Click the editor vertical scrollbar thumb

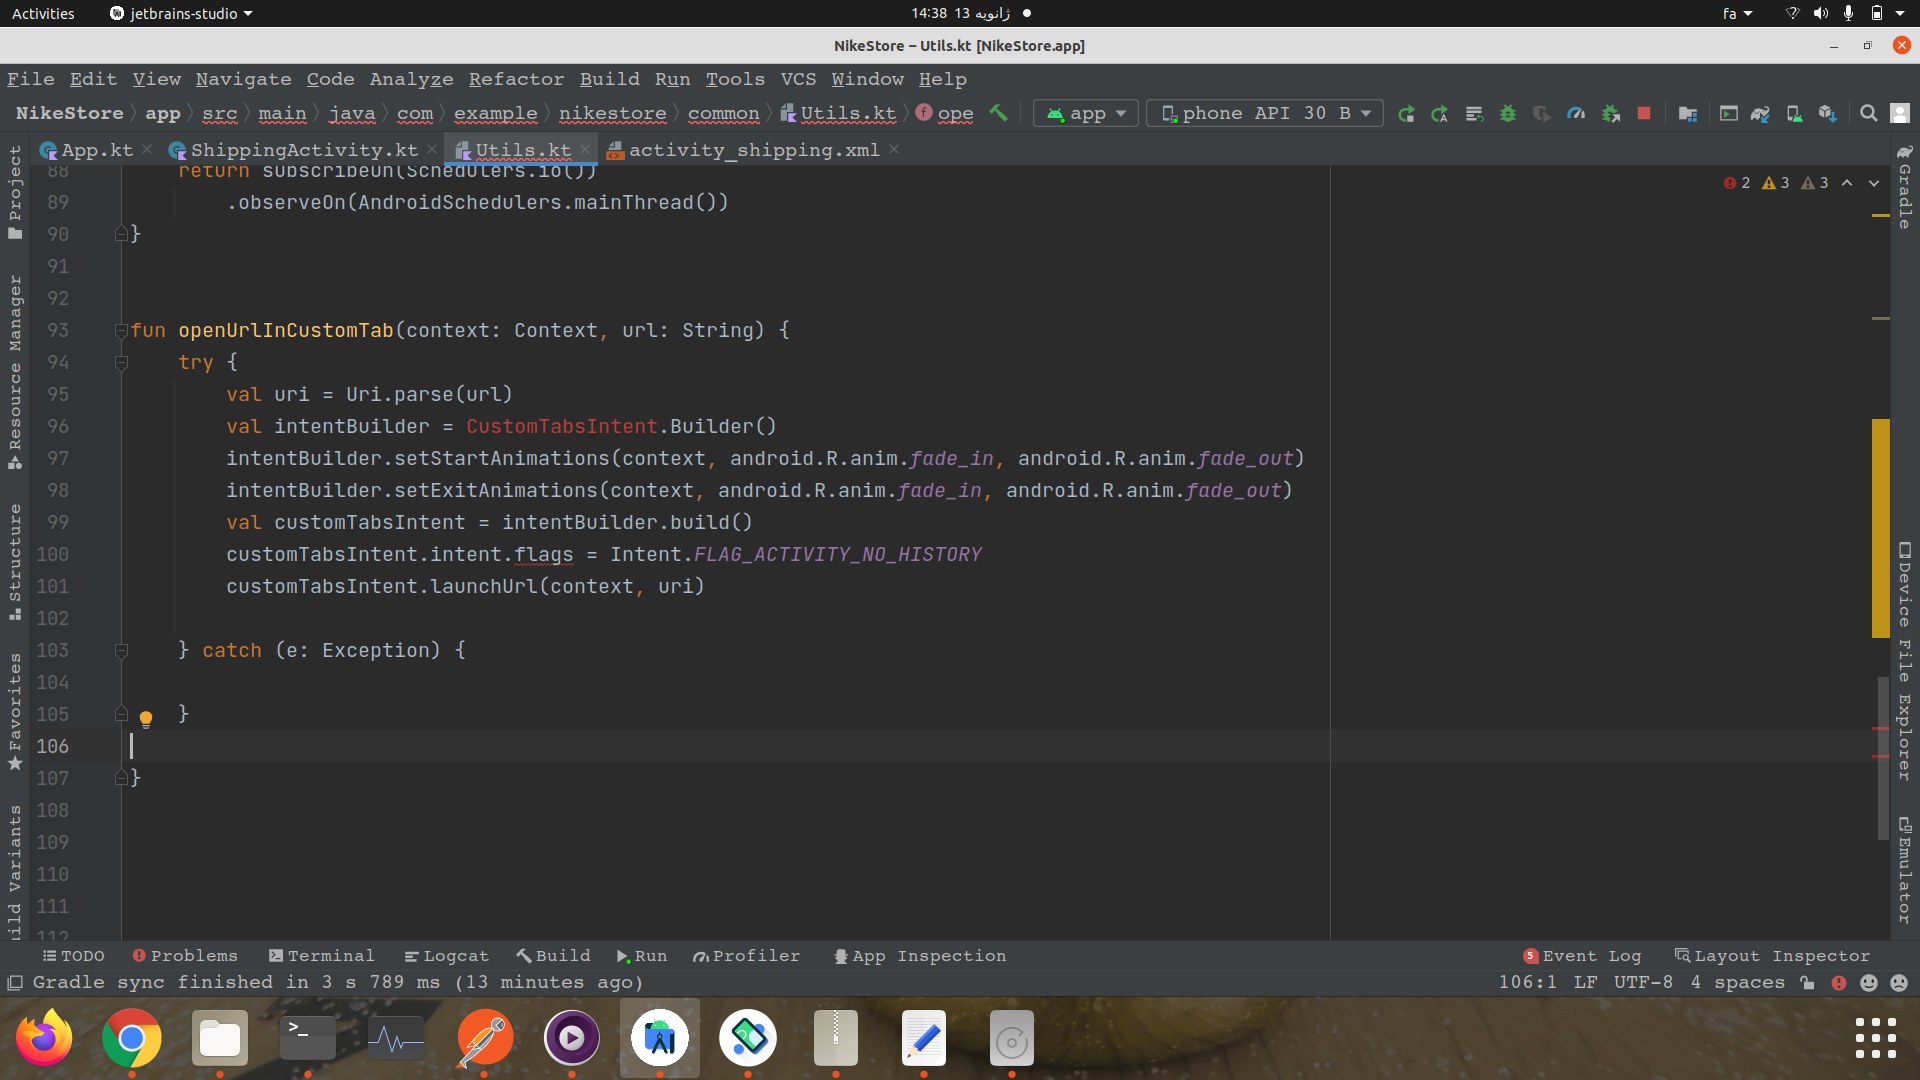pos(1881,757)
